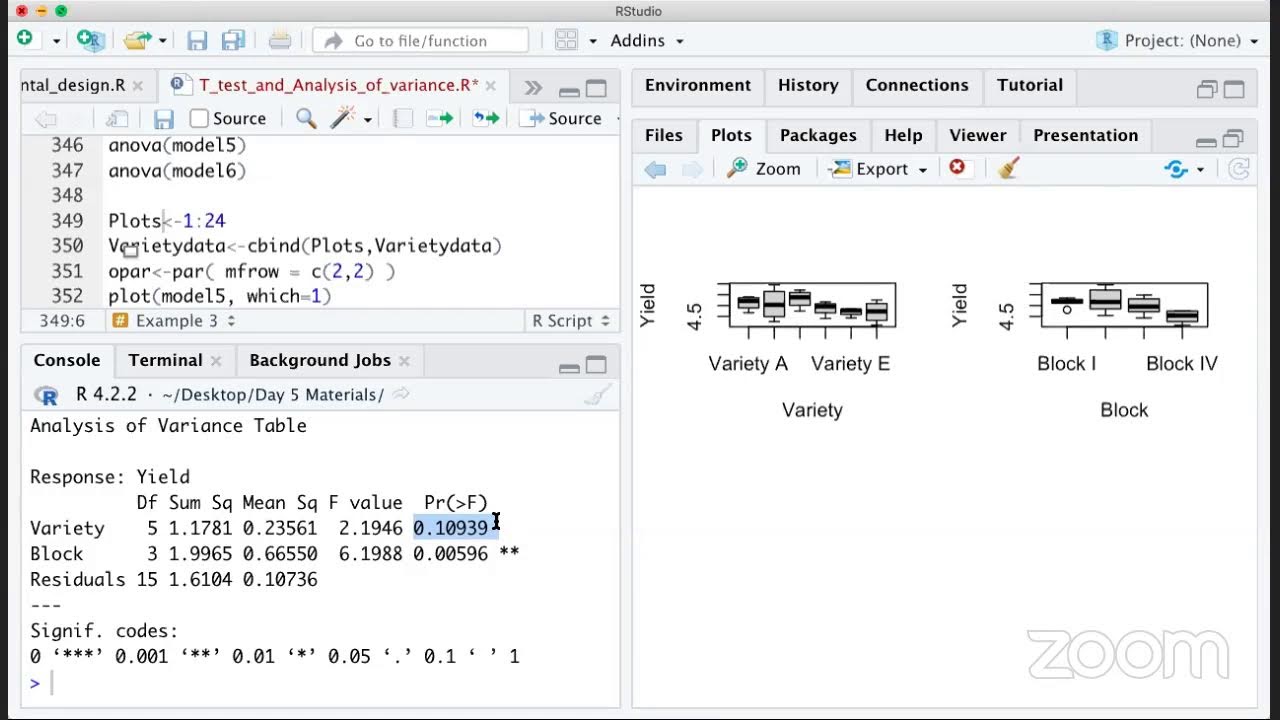Clear console with the broom icon
Viewport: 1280px width, 720px height.
[x=598, y=394]
